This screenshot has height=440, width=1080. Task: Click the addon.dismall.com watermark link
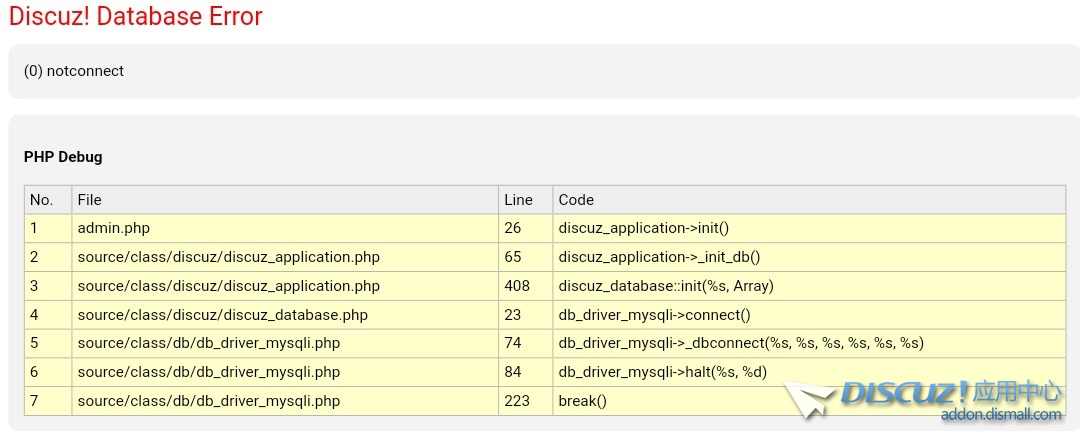pyautogui.click(x=1001, y=415)
